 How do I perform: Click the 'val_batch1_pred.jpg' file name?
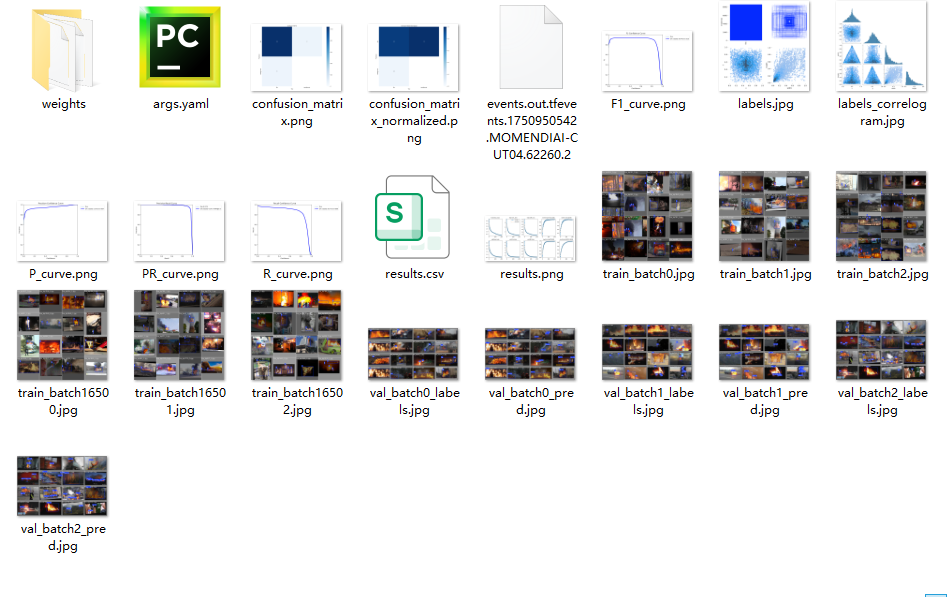pyautogui.click(x=765, y=401)
